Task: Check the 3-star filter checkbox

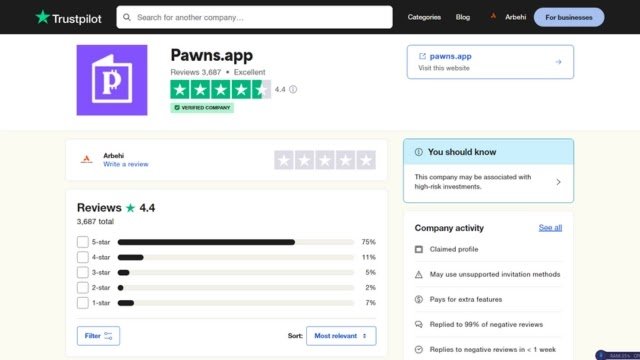Action: coord(82,272)
